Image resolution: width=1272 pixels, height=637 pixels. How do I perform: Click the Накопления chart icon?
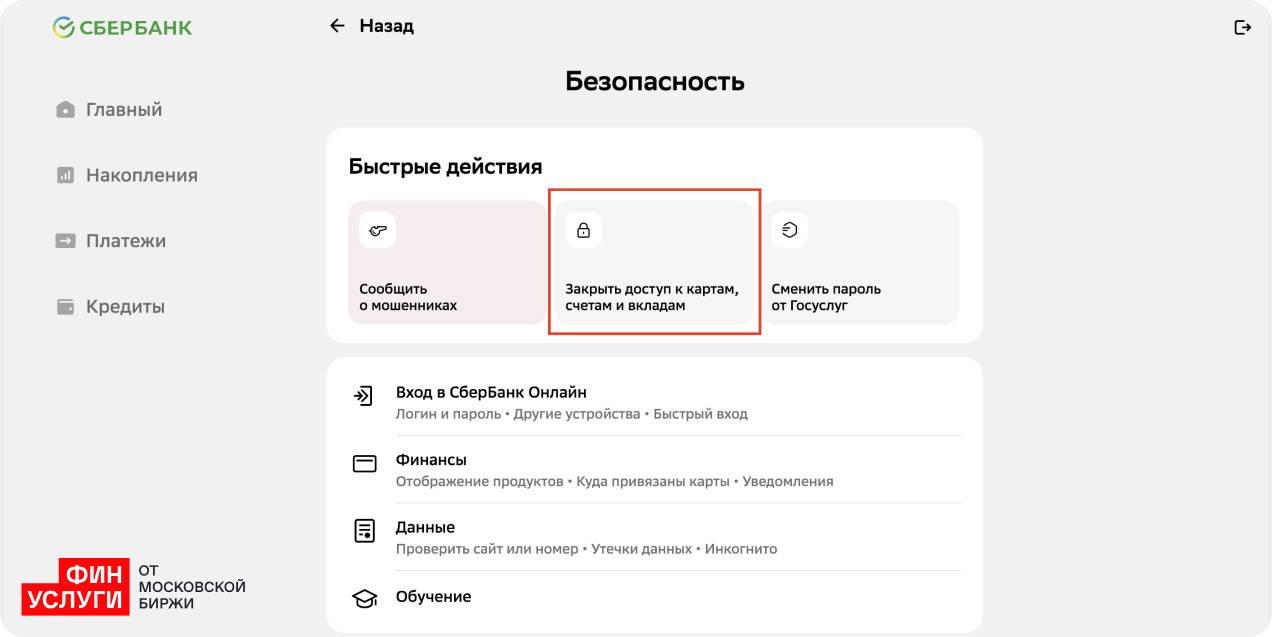point(65,175)
